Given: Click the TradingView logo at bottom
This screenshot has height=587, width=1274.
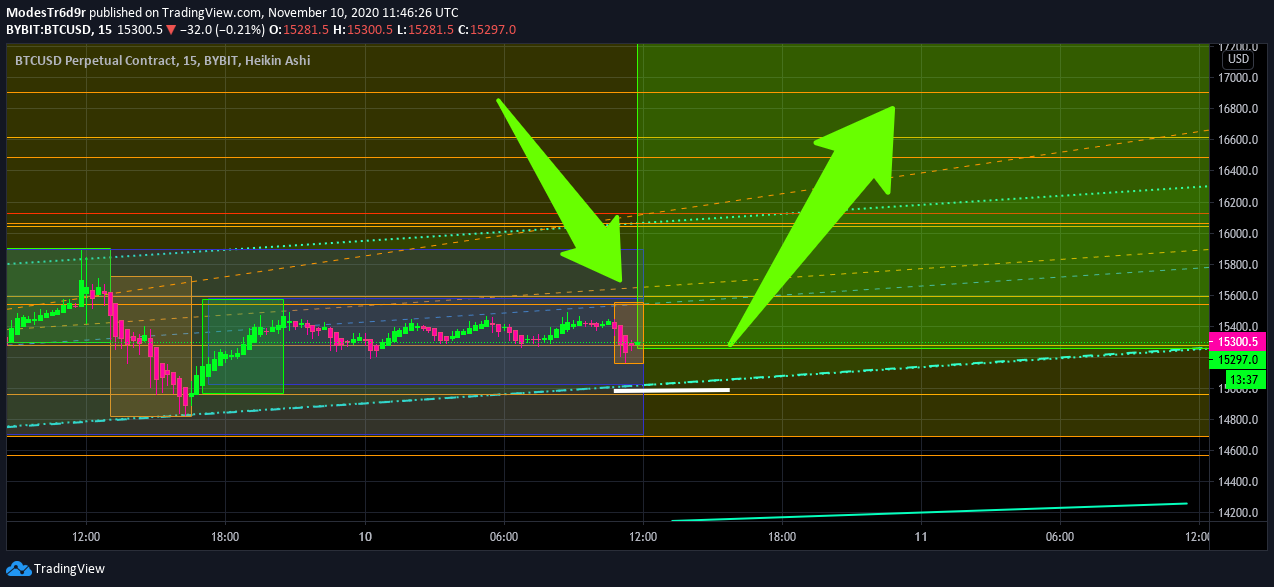Looking at the screenshot, I should (x=55, y=569).
